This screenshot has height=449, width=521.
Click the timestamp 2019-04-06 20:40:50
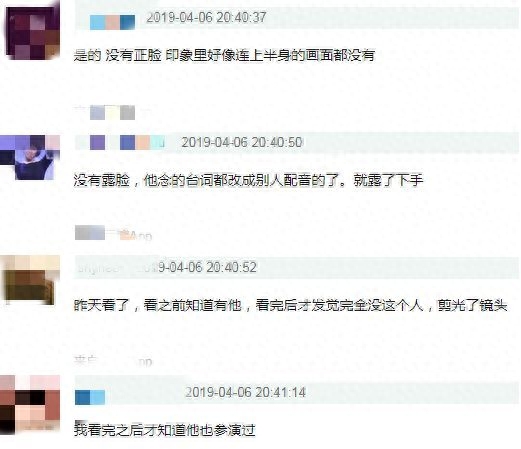[242, 142]
